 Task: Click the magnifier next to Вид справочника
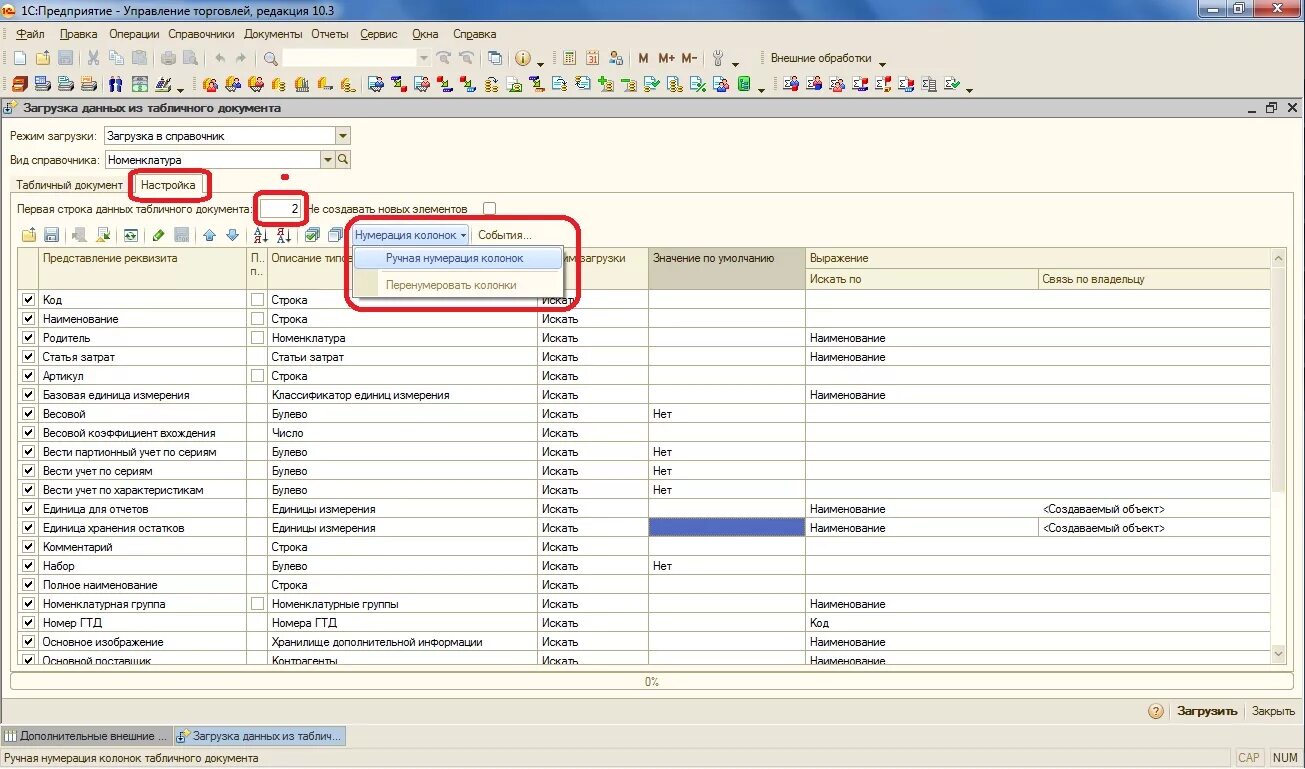point(343,159)
